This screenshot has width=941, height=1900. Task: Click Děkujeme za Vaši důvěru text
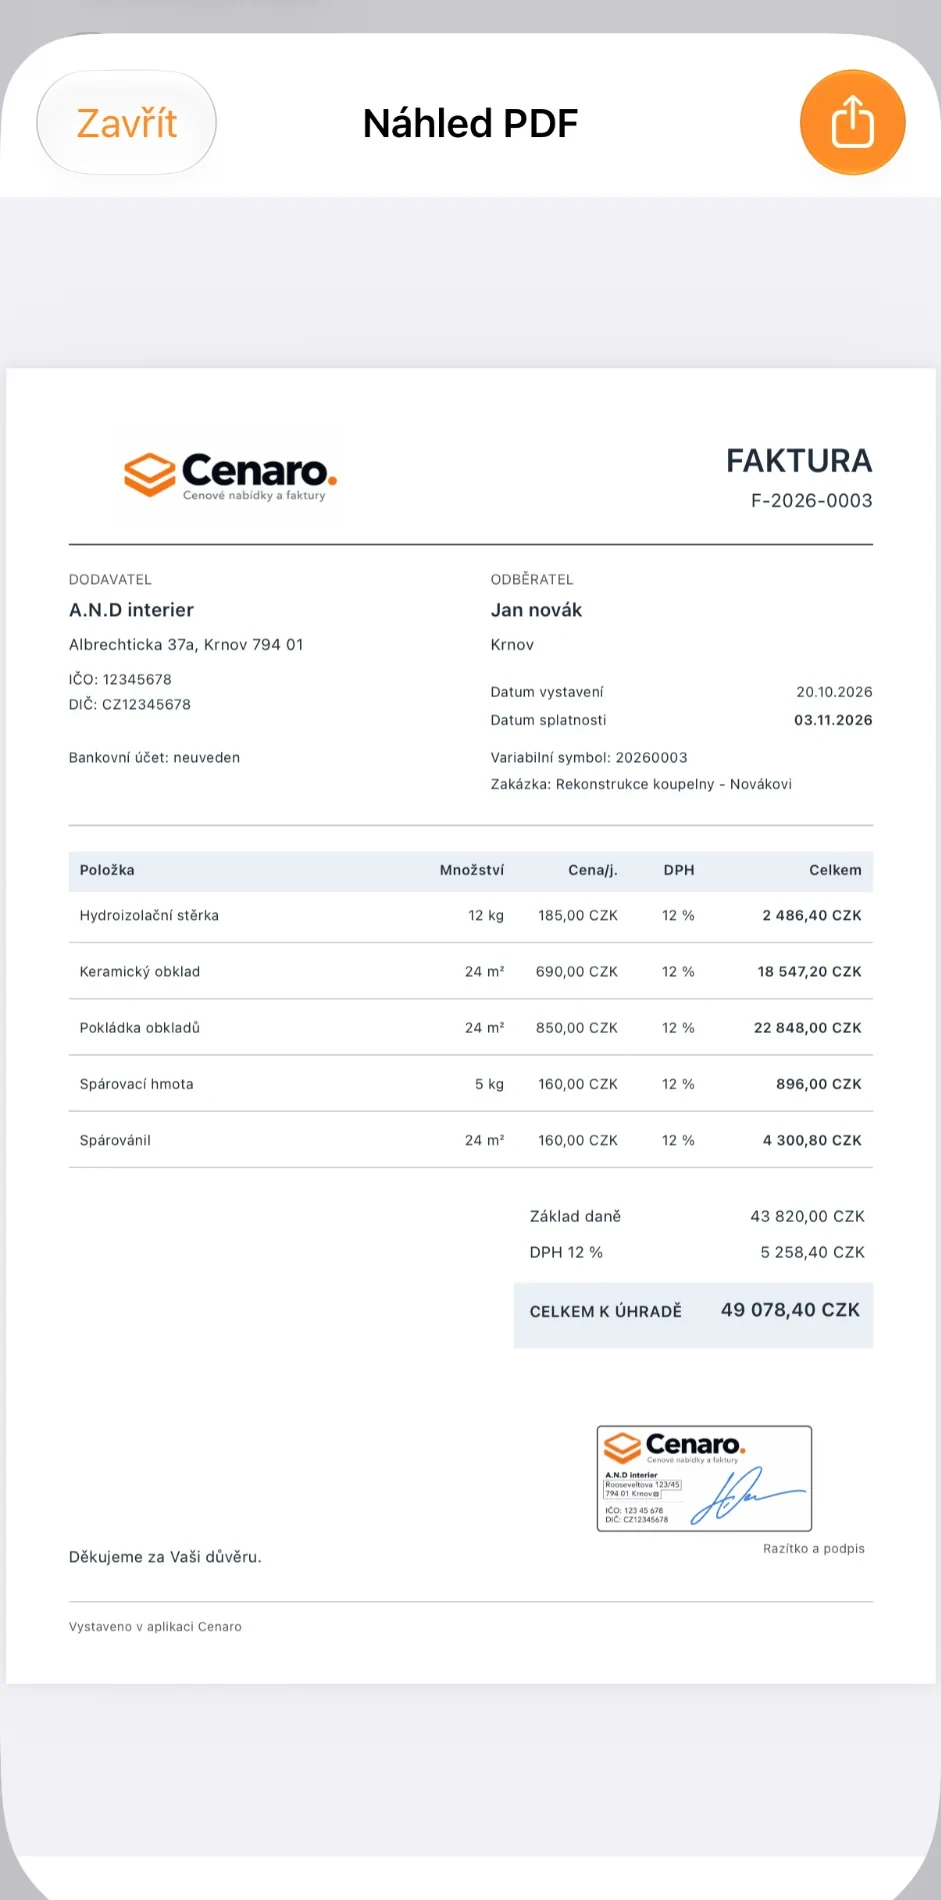click(x=165, y=1557)
